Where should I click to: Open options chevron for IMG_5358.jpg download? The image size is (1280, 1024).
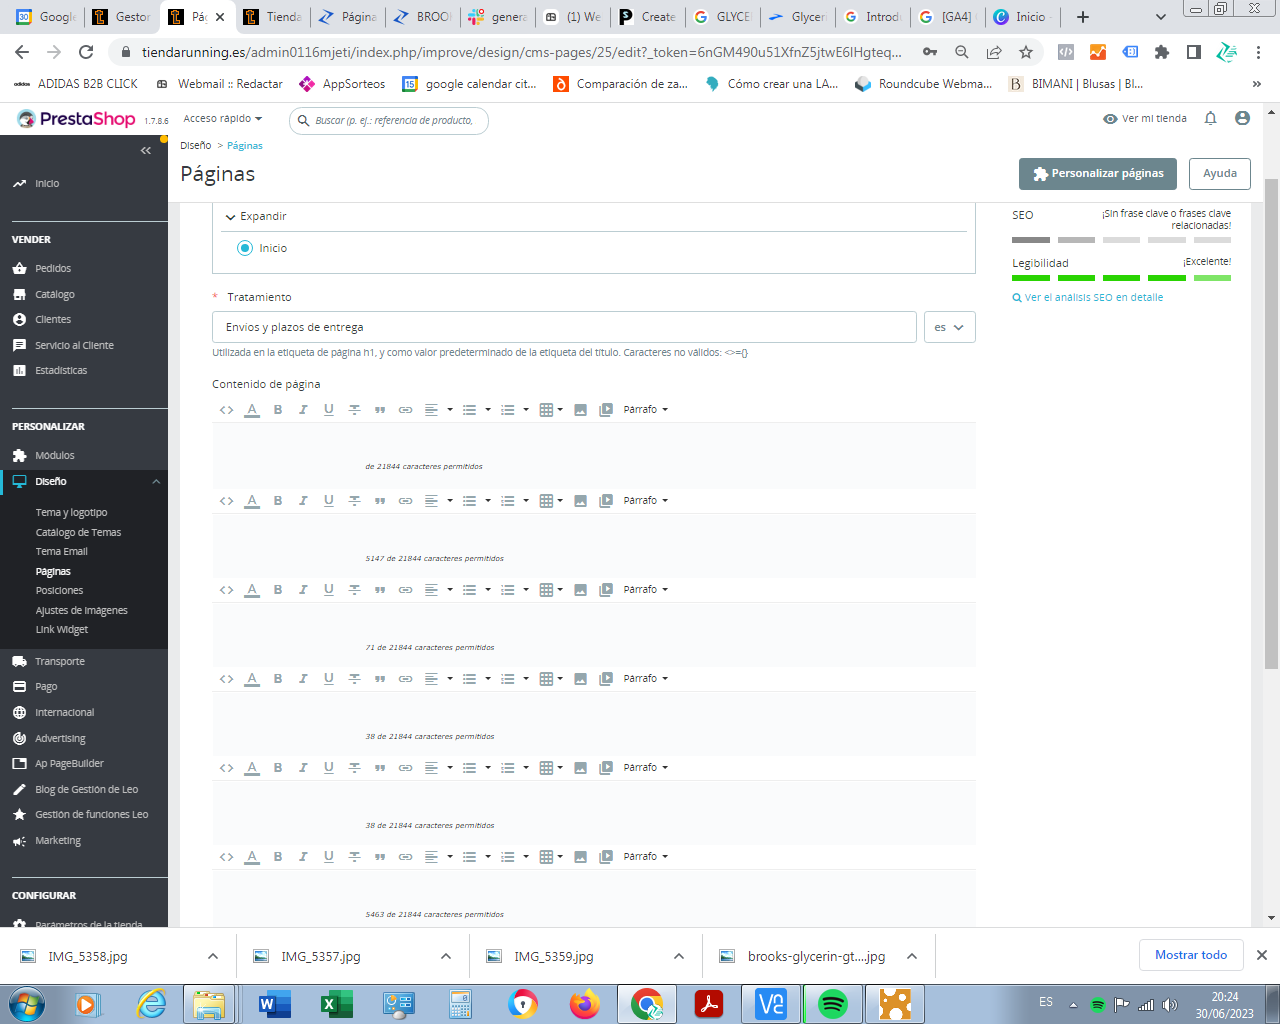[x=213, y=957]
